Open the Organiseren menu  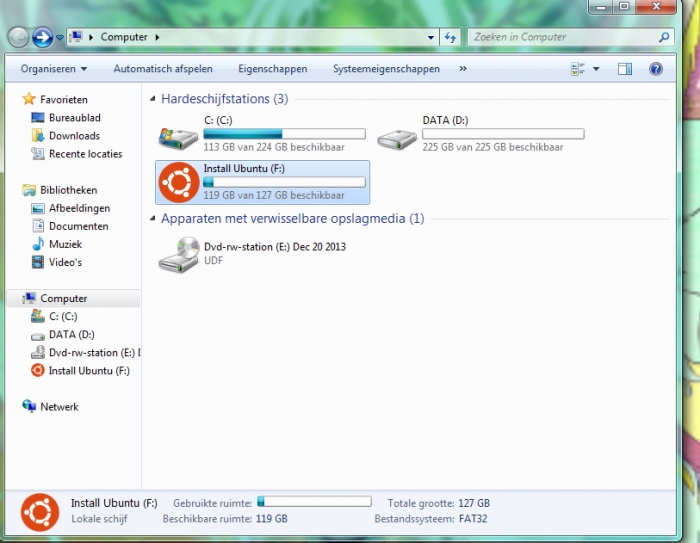(54, 69)
